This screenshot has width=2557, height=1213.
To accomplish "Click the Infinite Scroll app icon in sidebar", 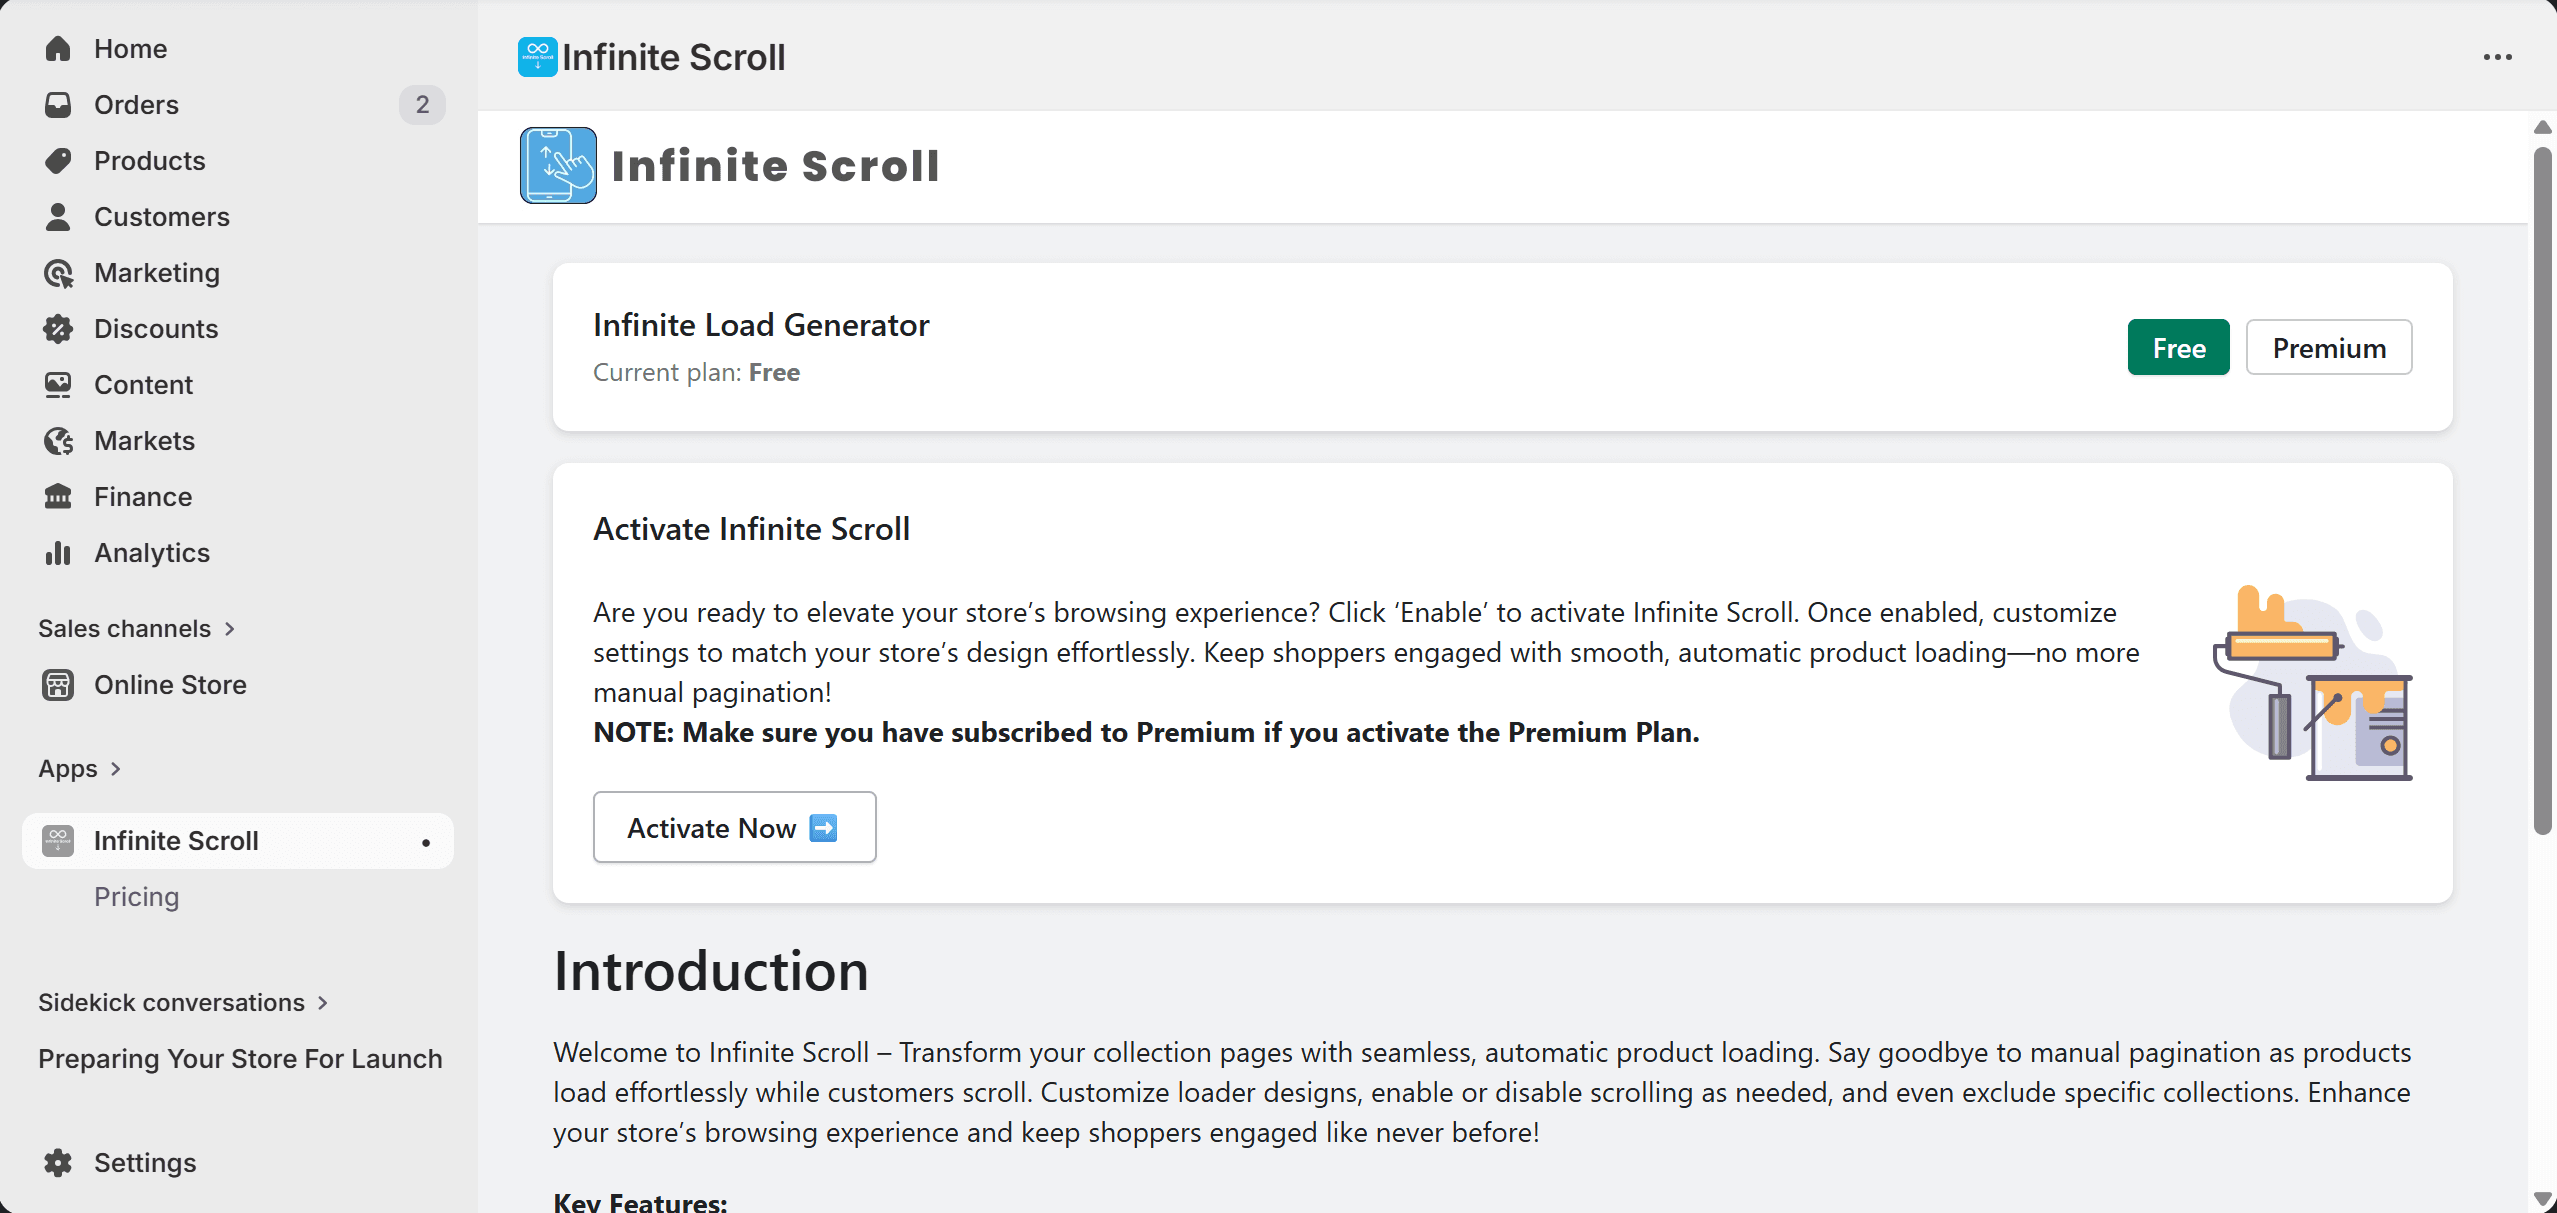I will pyautogui.click(x=57, y=840).
